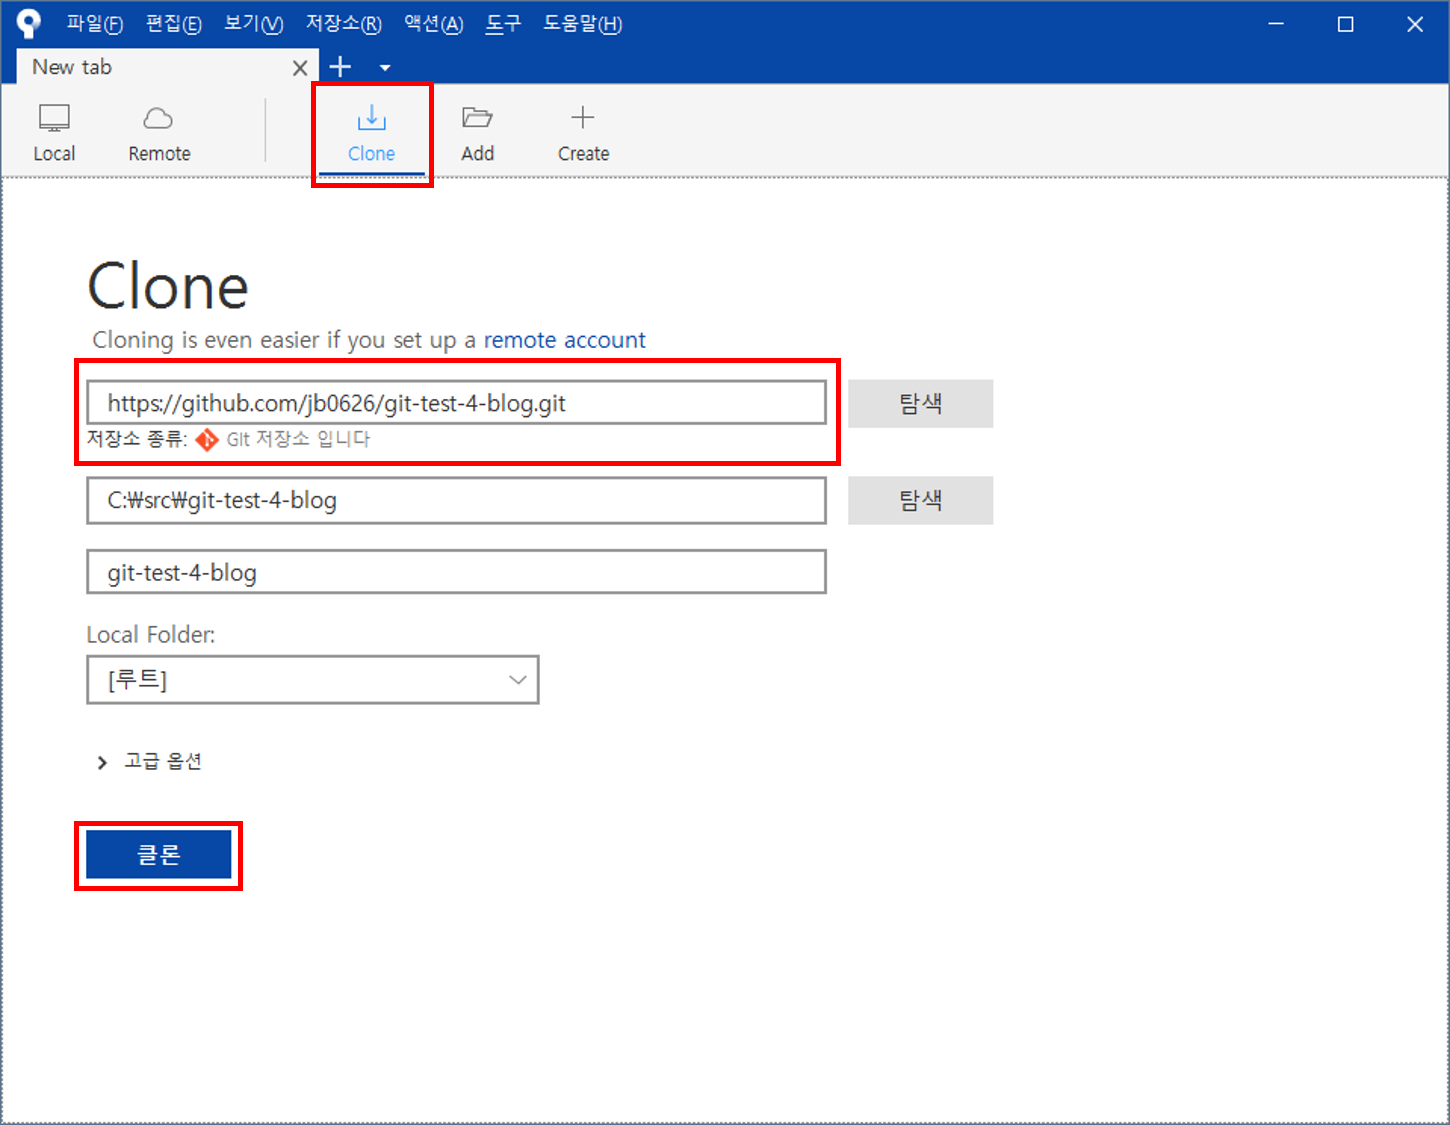This screenshot has height=1125, width=1450.
Task: Close the New tab
Action: click(299, 68)
